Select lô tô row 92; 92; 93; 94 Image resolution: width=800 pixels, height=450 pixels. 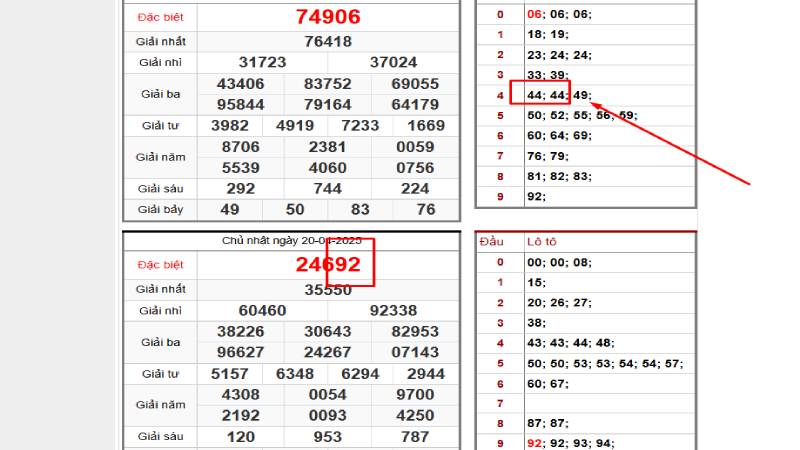tap(570, 443)
